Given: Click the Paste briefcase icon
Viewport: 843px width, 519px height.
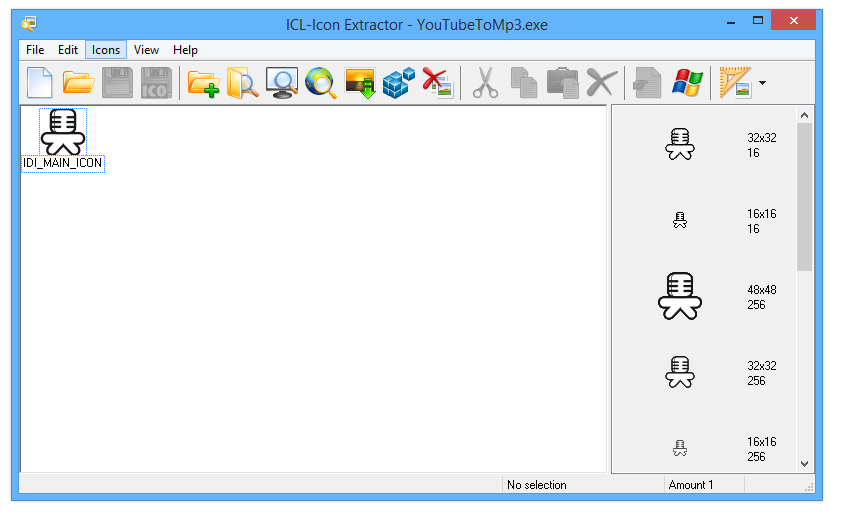Looking at the screenshot, I should tap(562, 83).
